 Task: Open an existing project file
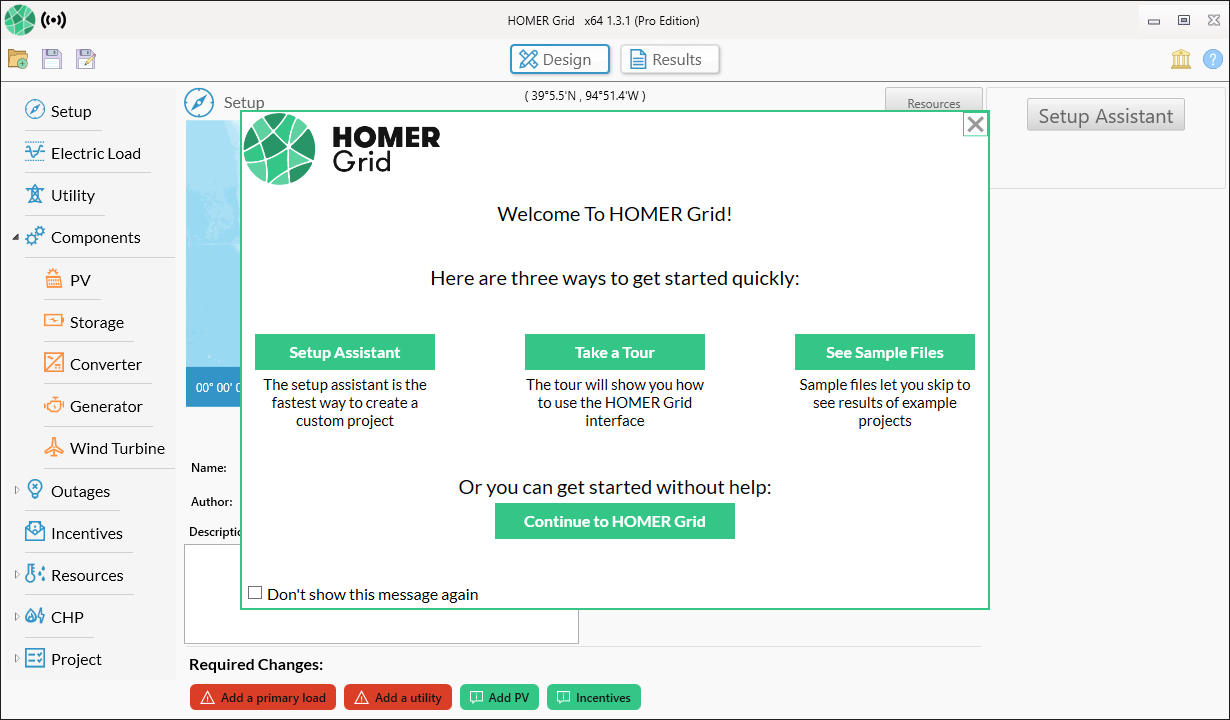(17, 58)
